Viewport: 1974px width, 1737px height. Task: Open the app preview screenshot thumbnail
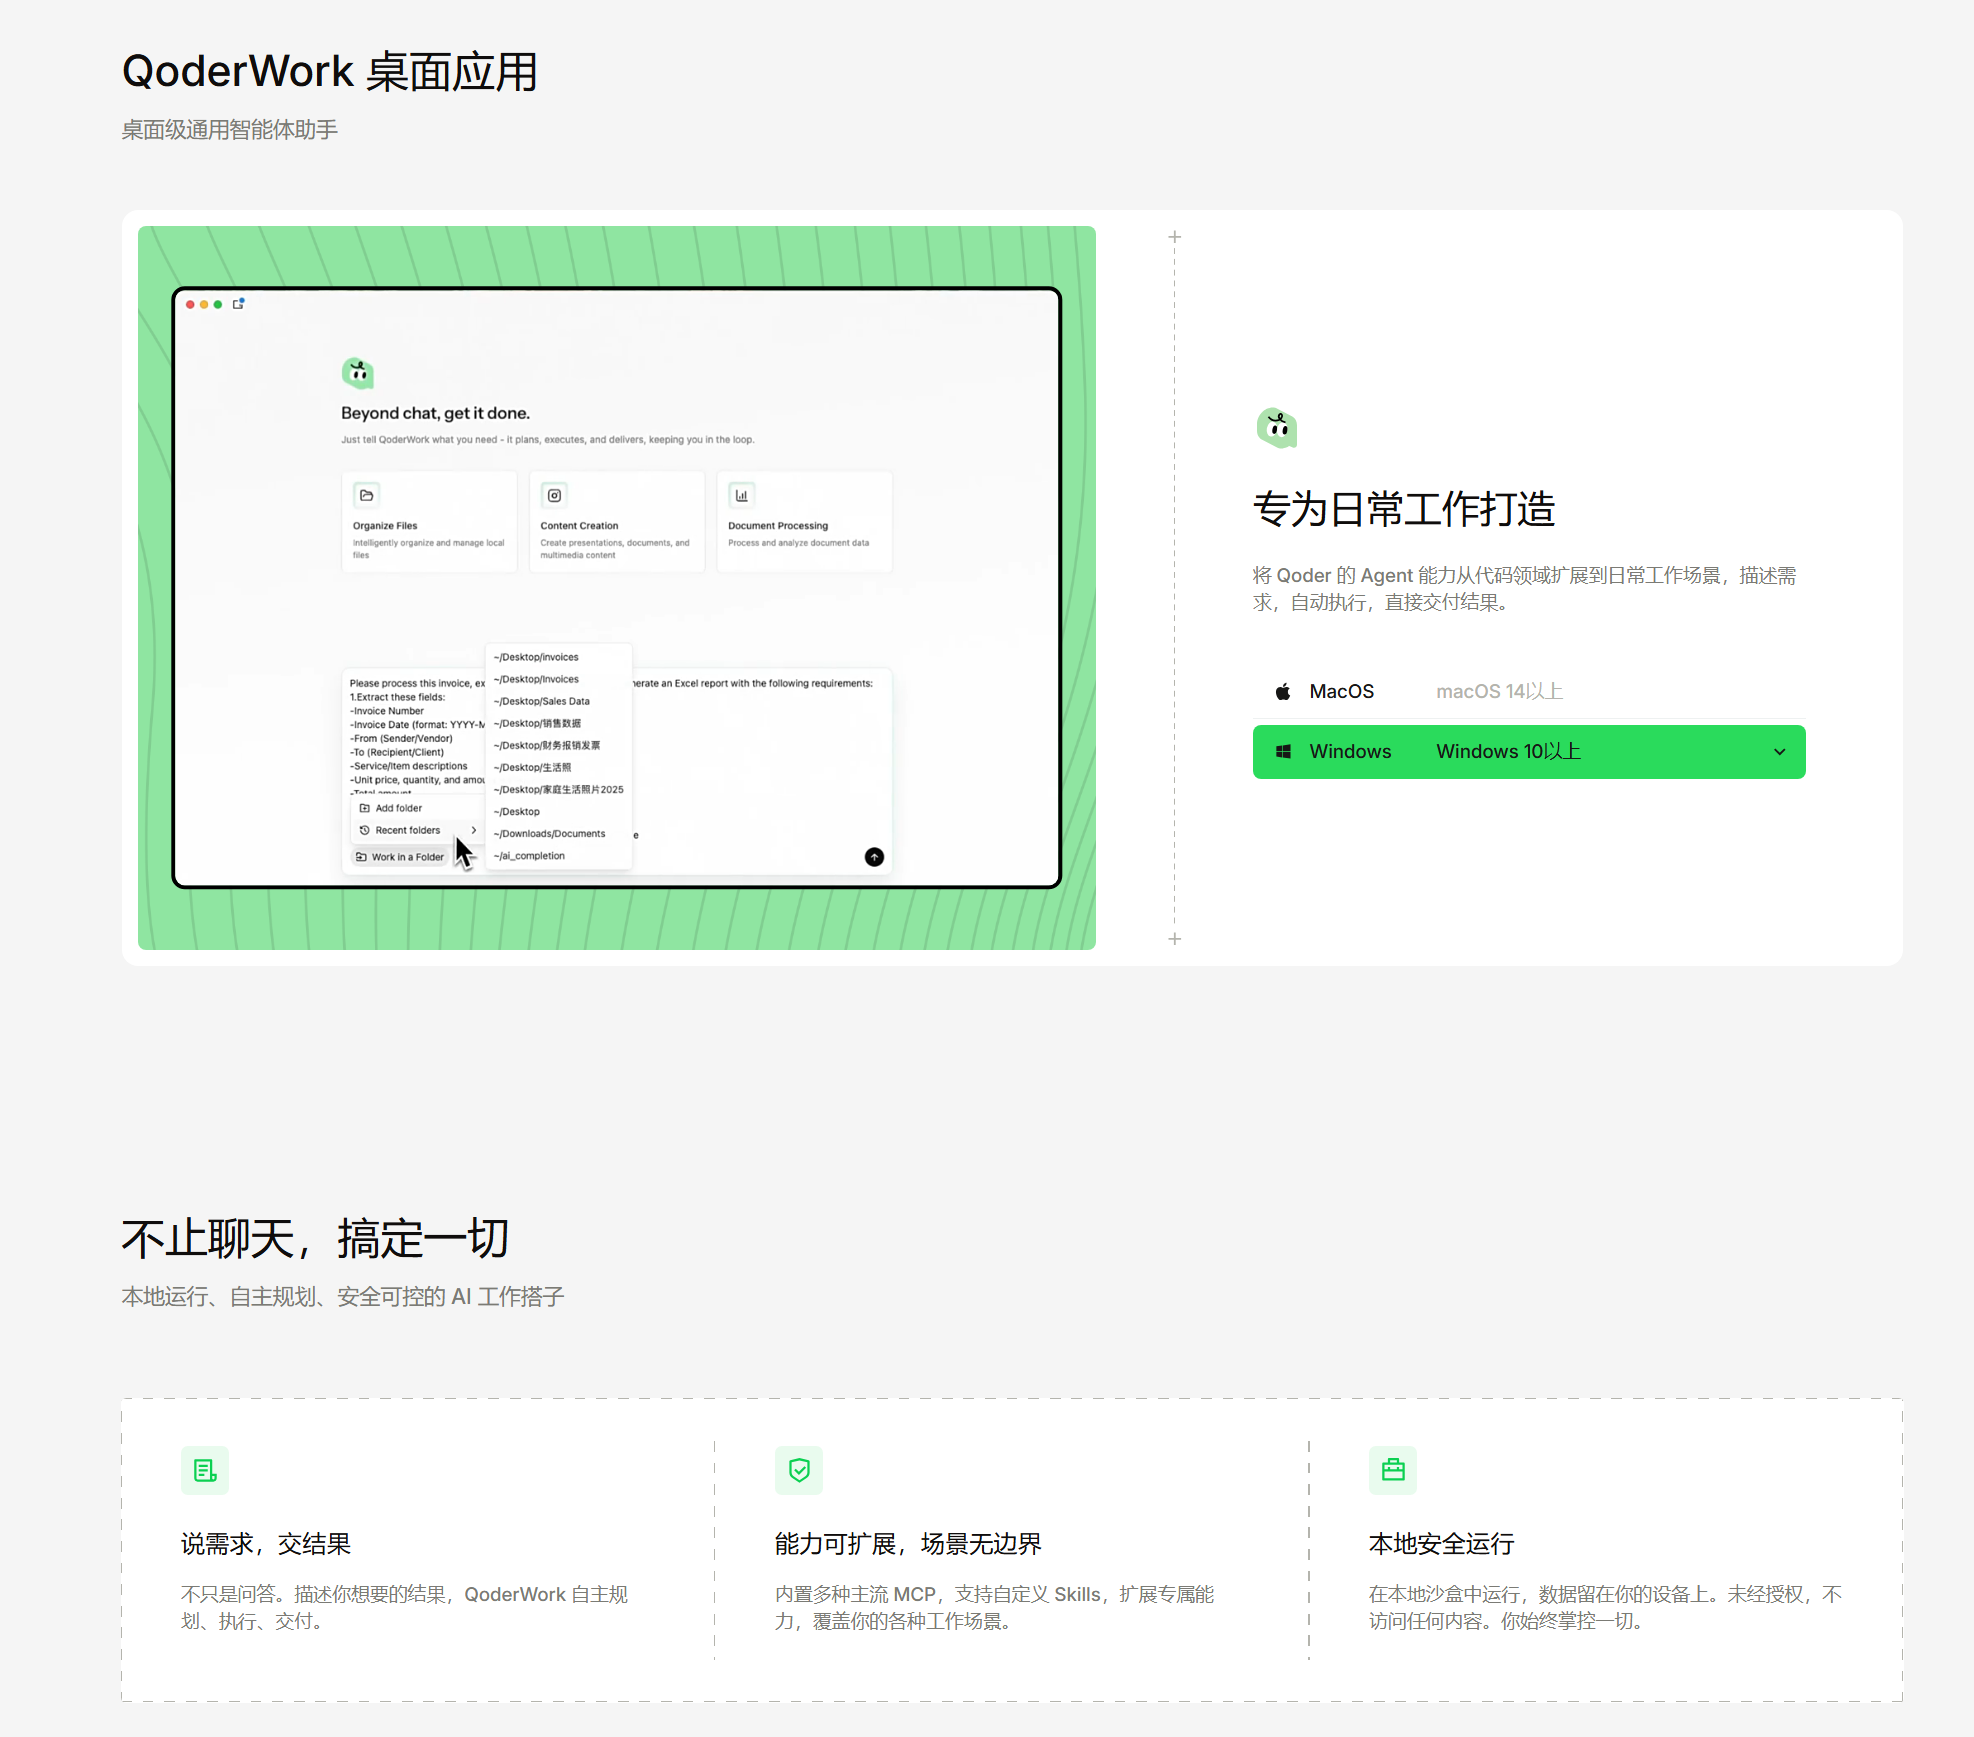[617, 588]
